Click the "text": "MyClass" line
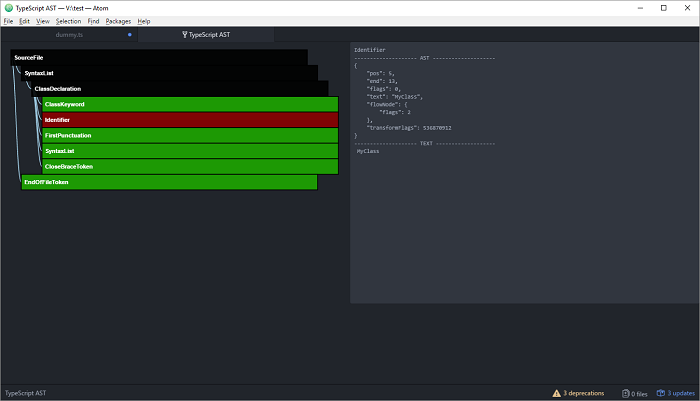 coord(394,96)
